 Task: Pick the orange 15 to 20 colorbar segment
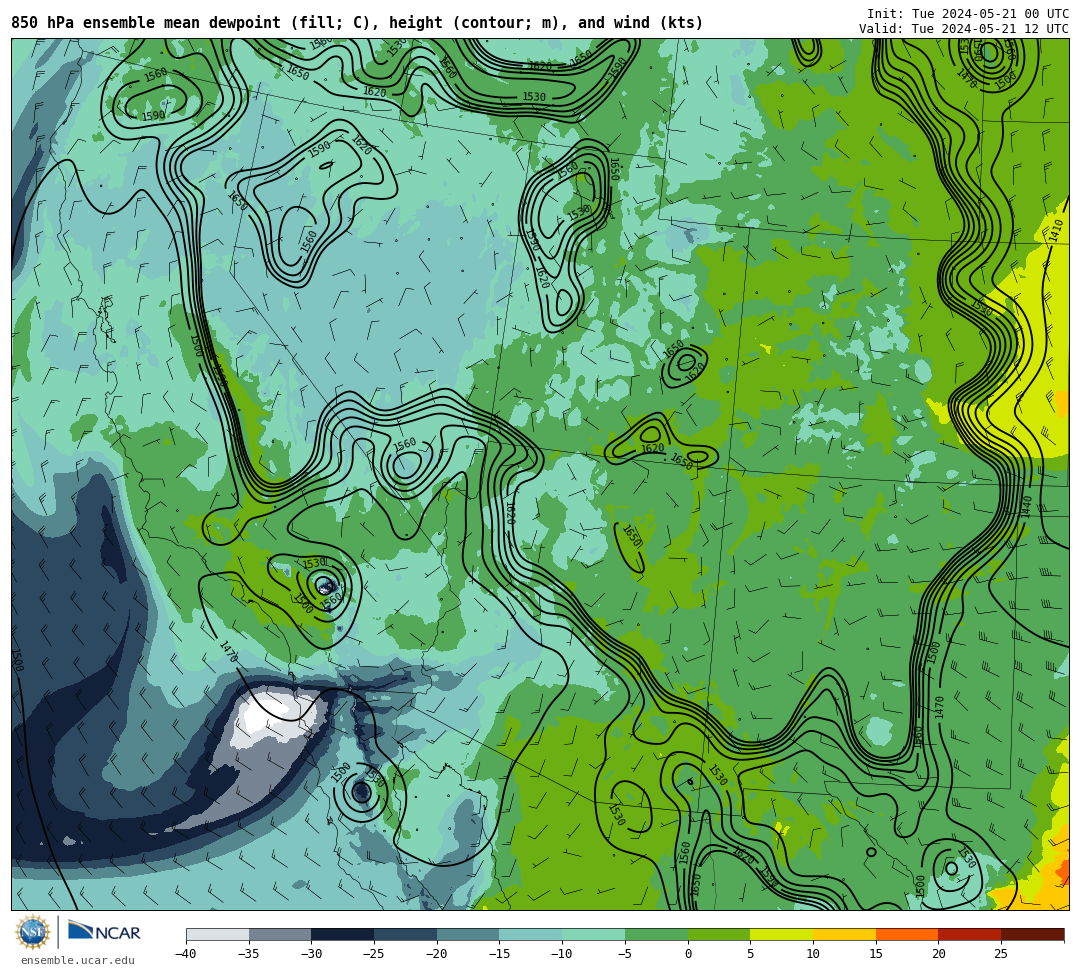(907, 935)
